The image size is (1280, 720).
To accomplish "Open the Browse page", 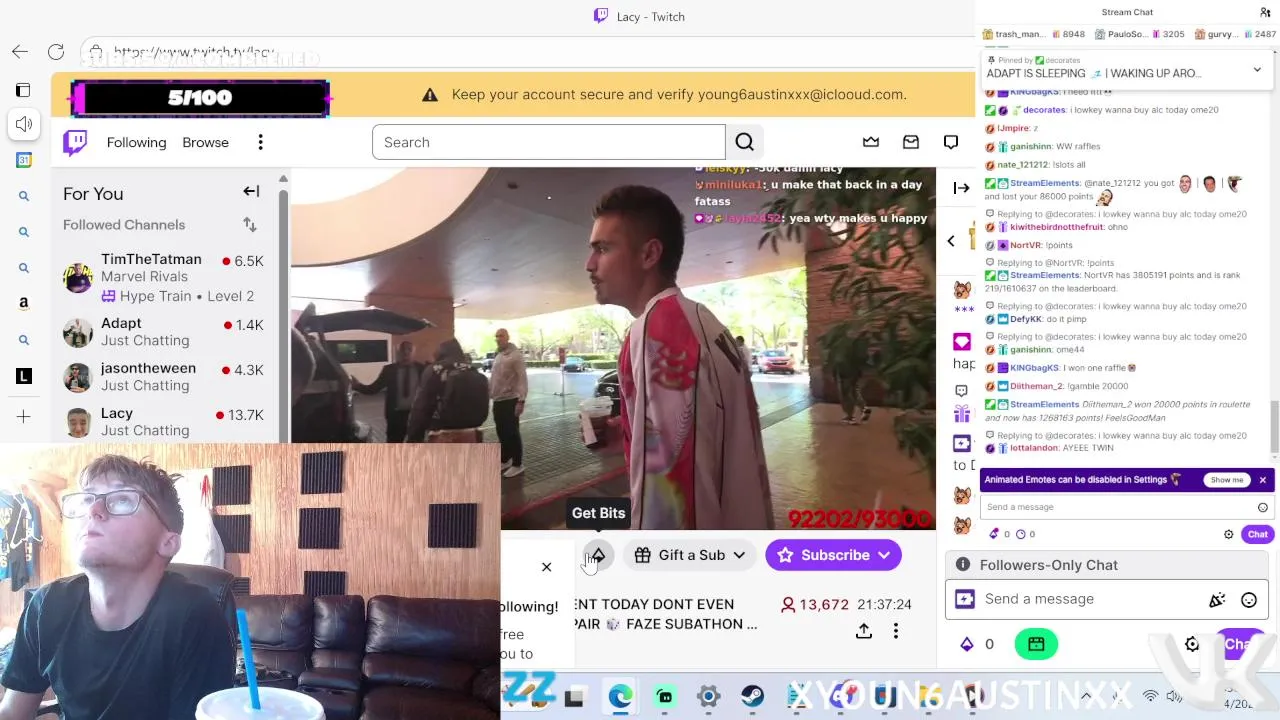I will coord(205,142).
